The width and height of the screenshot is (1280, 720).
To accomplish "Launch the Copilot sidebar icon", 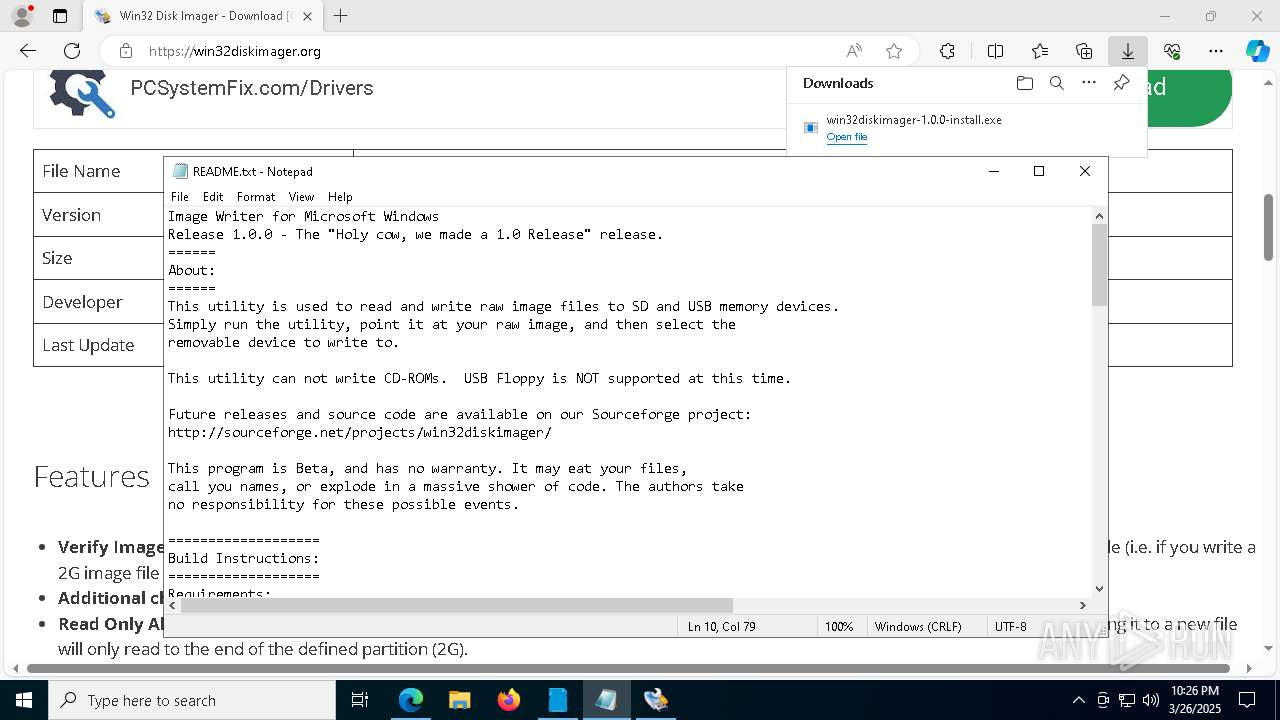I will [x=1257, y=51].
